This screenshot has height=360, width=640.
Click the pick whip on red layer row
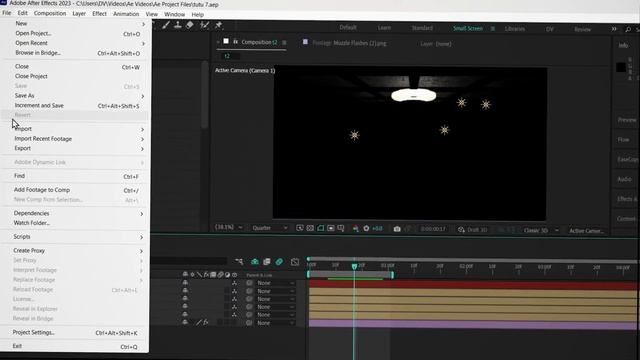click(249, 283)
